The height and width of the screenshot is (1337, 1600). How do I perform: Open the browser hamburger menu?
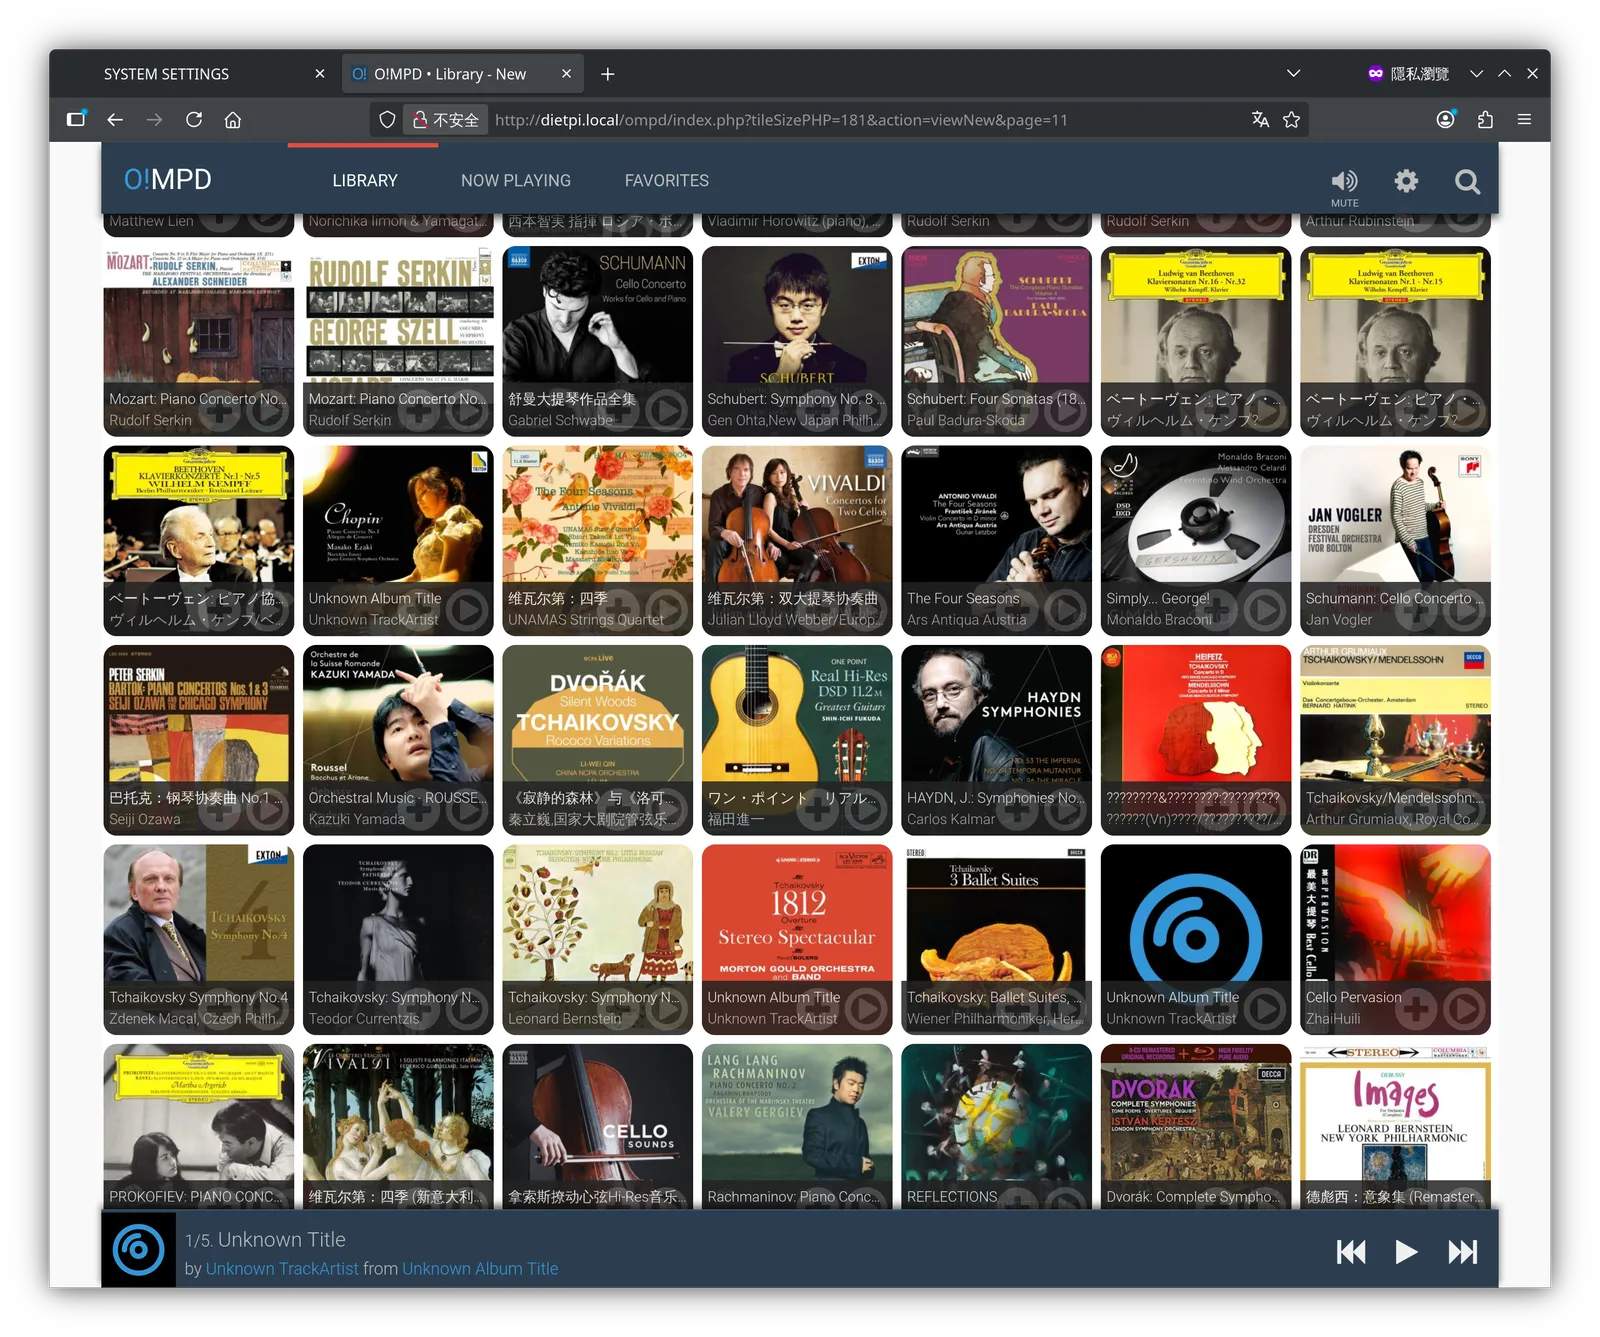pyautogui.click(x=1524, y=120)
